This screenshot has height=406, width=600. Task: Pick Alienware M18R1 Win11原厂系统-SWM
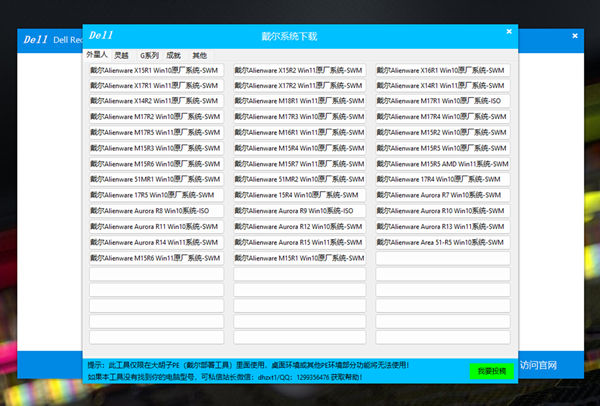coord(300,101)
